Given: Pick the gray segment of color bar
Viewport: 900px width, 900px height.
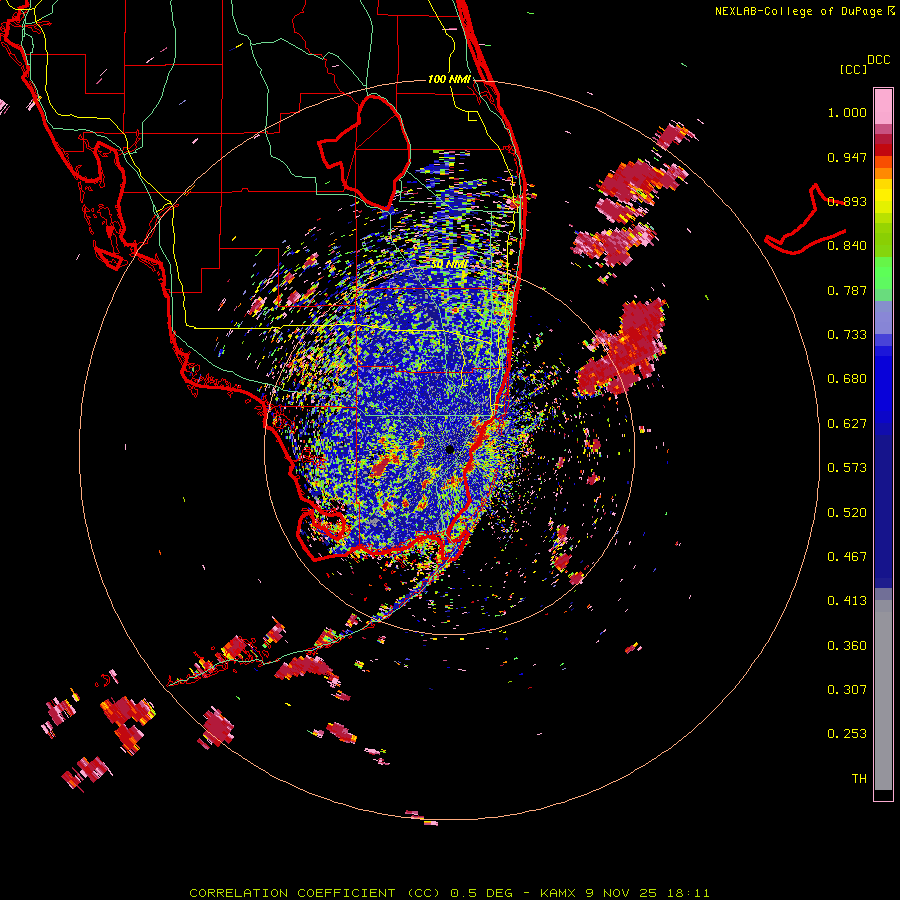Looking at the screenshot, I should [883, 695].
